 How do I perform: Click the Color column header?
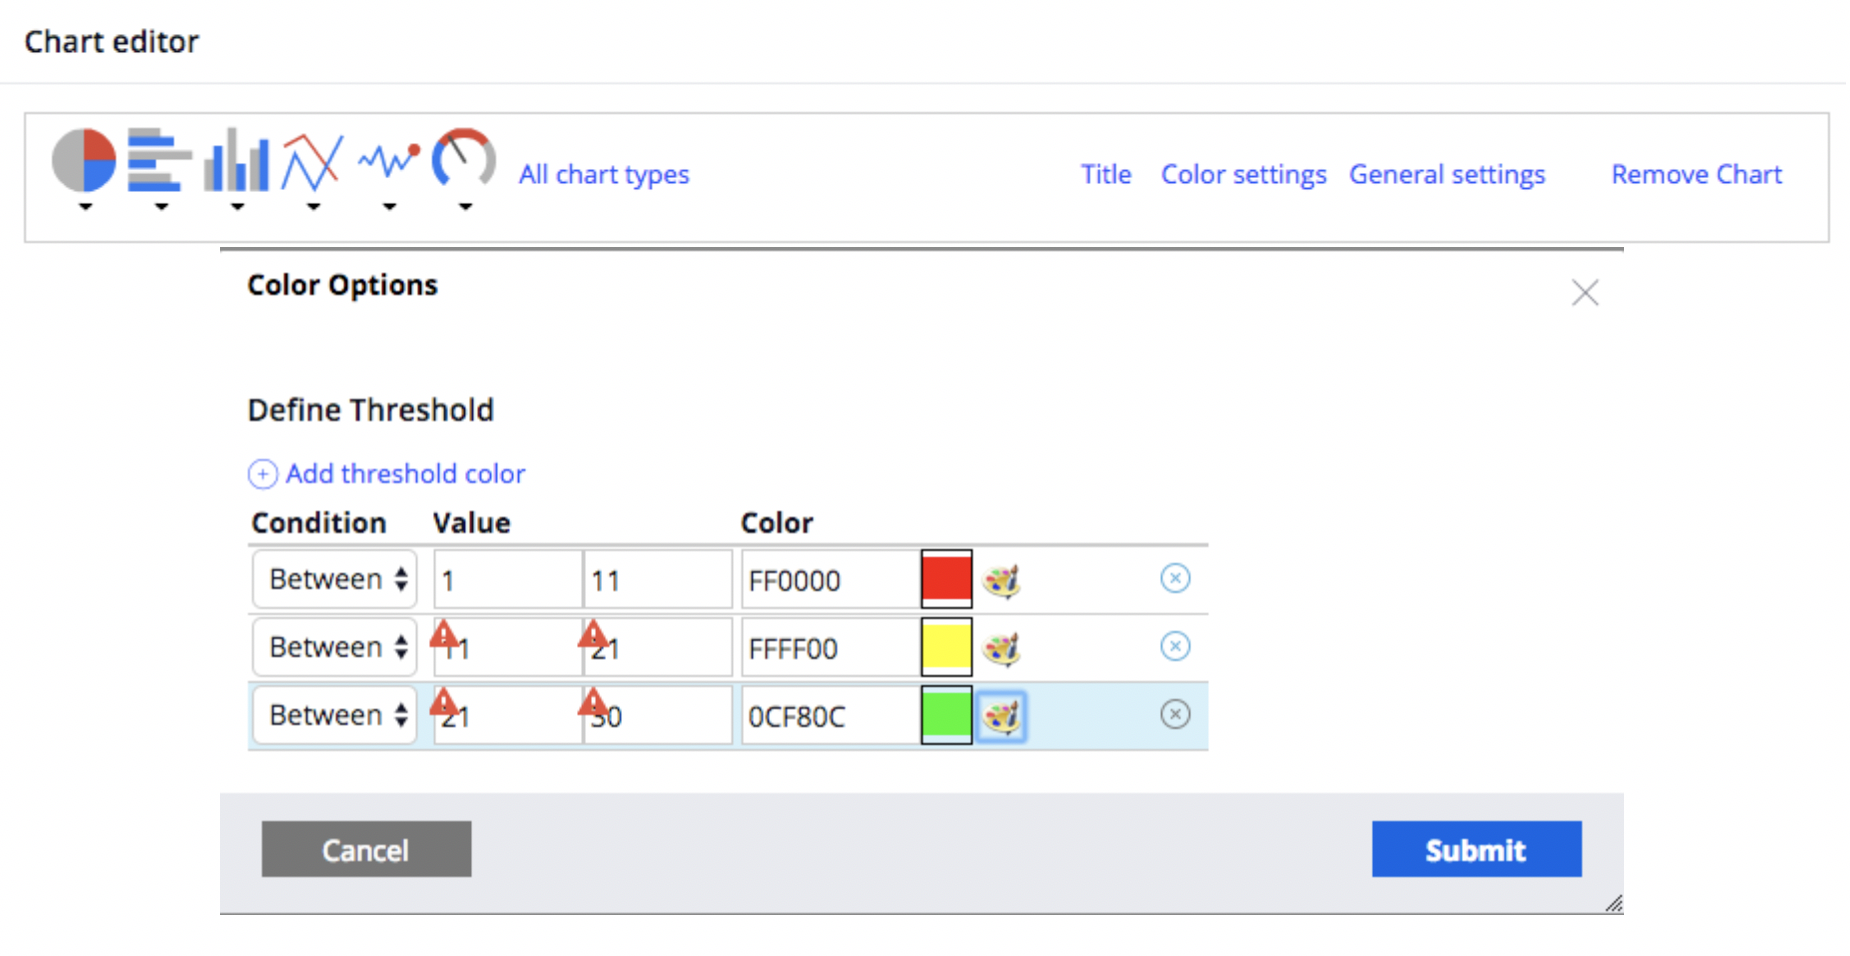coord(777,523)
